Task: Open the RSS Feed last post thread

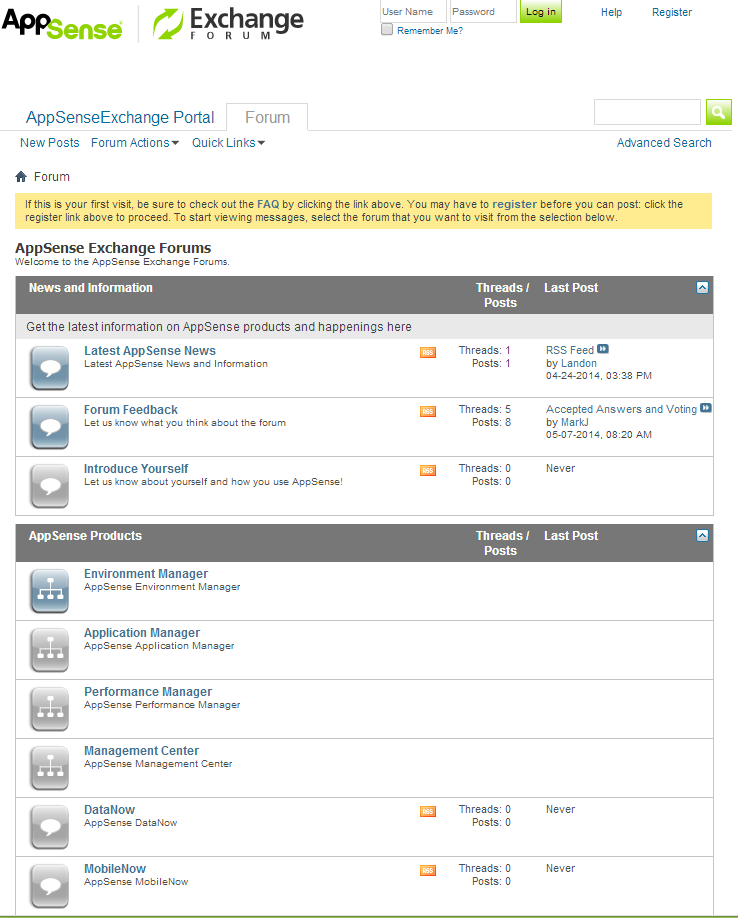Action: (x=570, y=350)
